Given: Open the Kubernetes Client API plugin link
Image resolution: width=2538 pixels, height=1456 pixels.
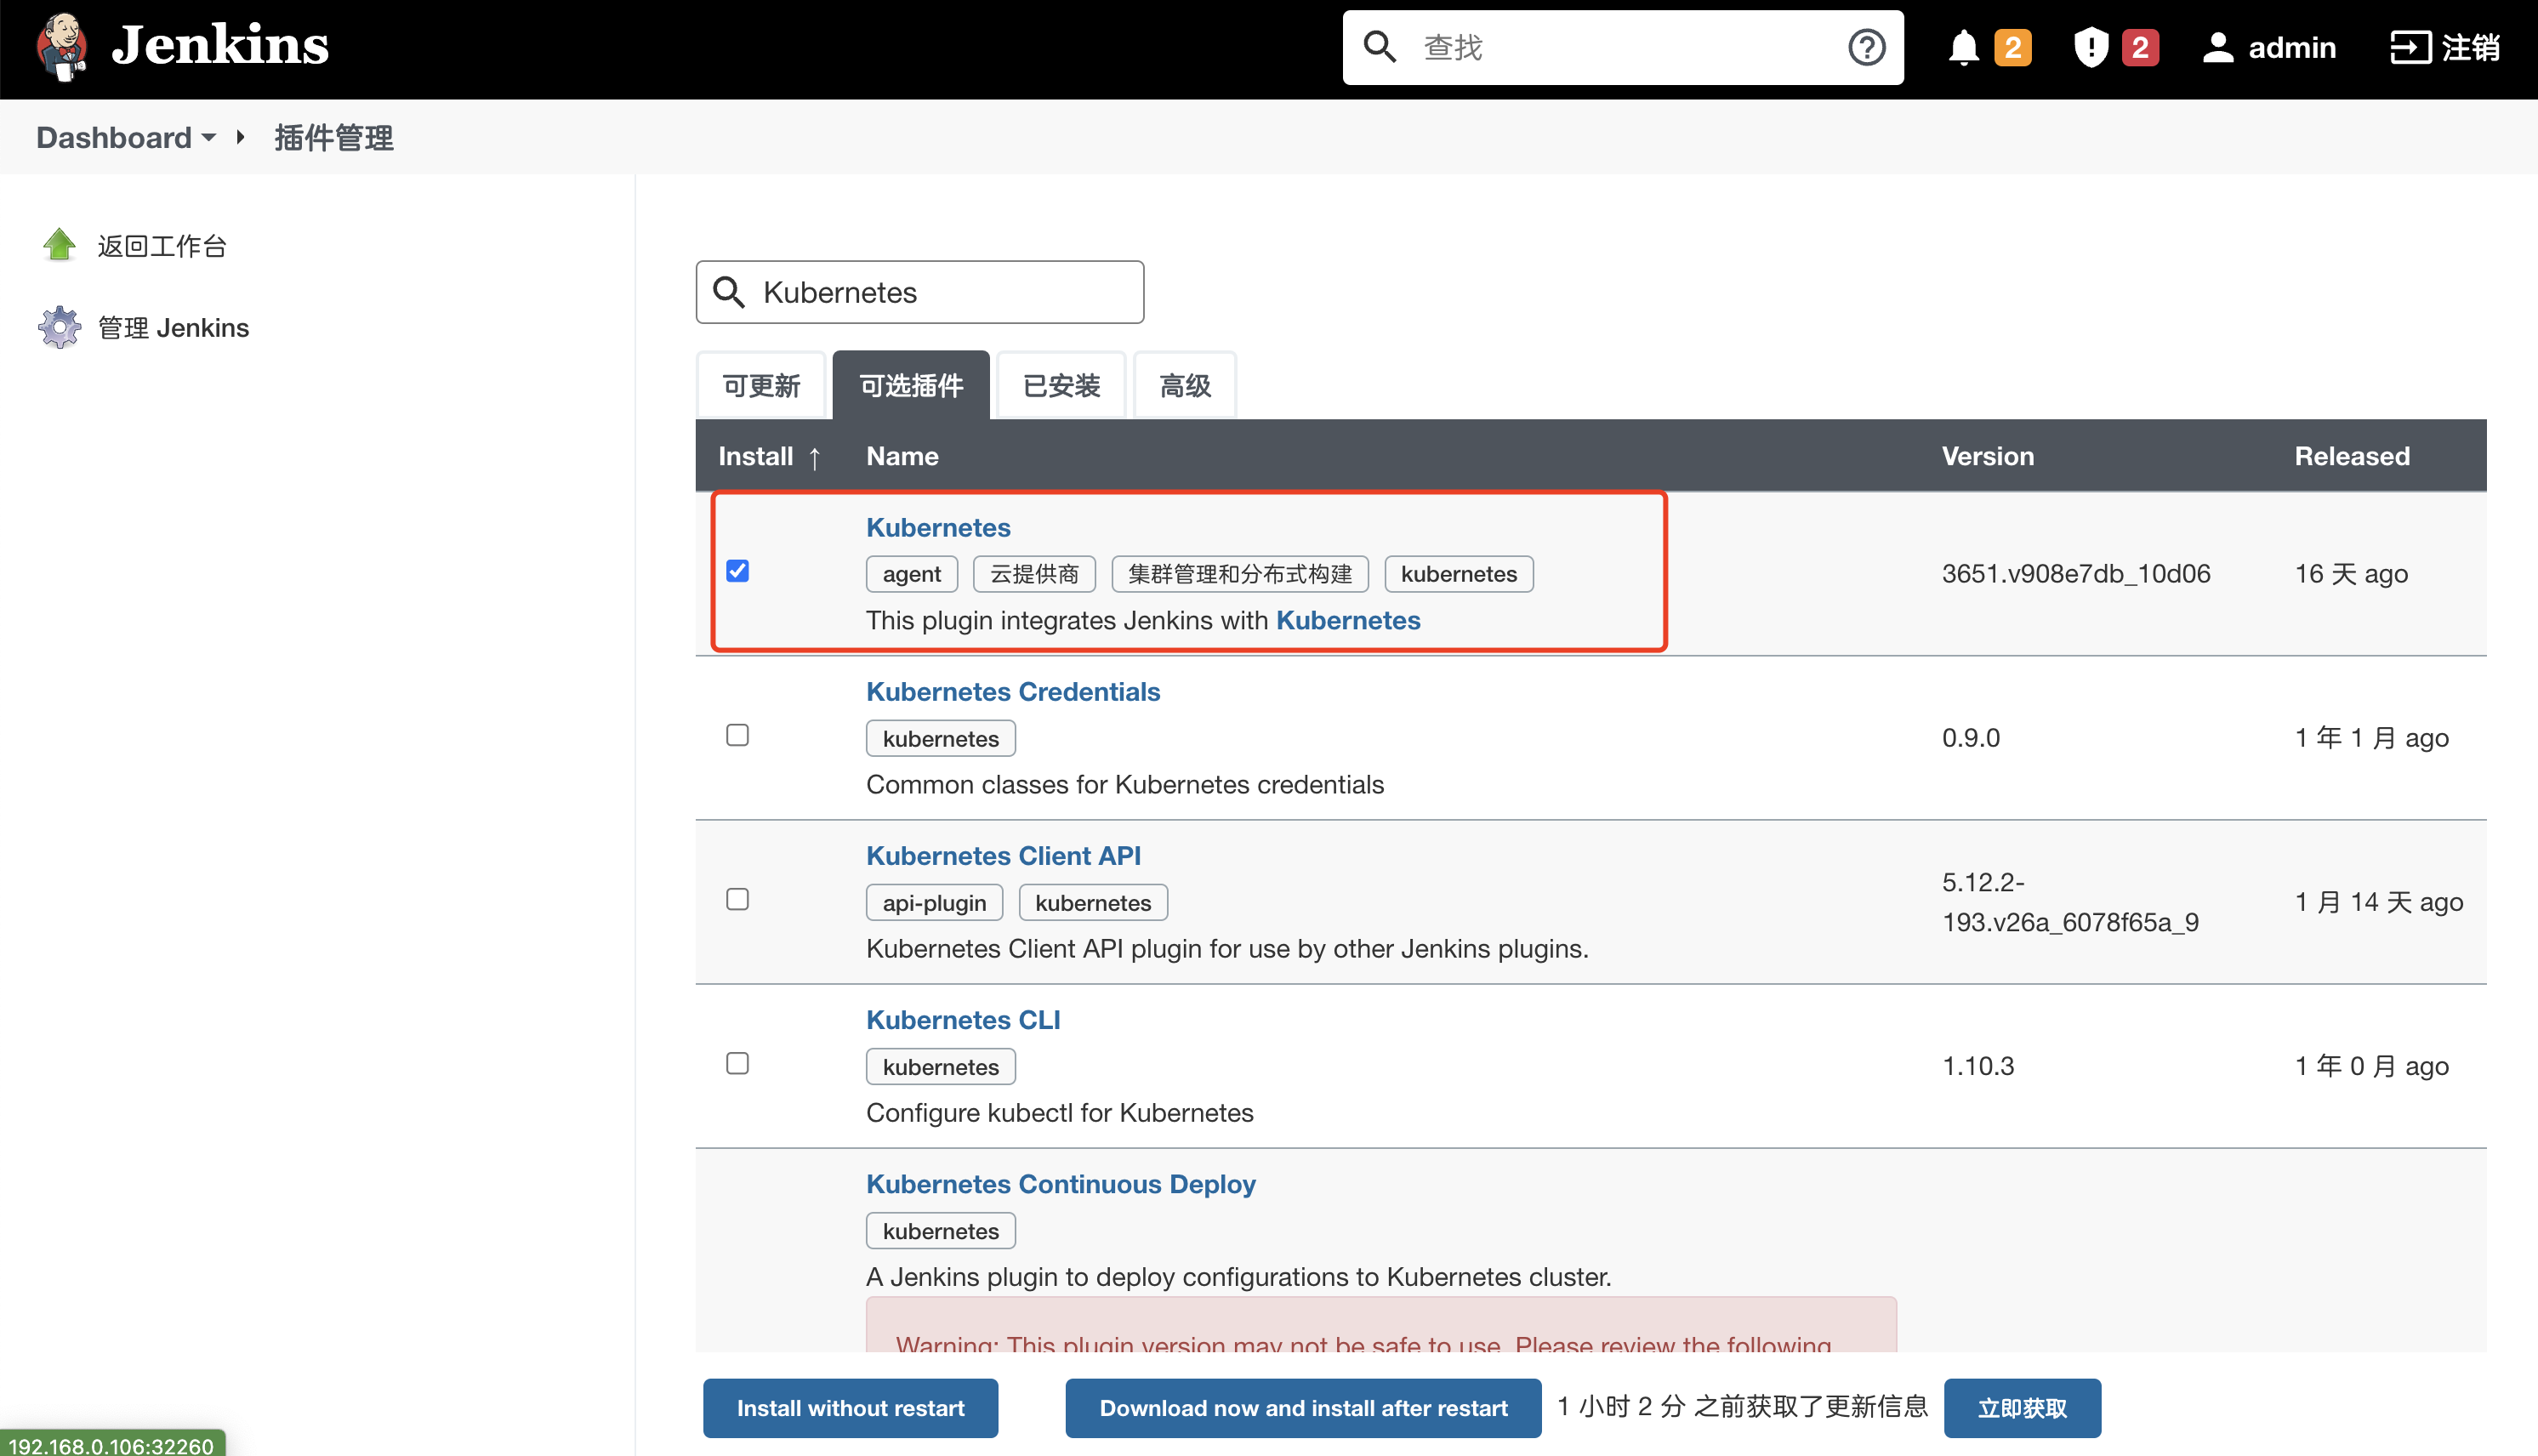Looking at the screenshot, I should point(1003,856).
